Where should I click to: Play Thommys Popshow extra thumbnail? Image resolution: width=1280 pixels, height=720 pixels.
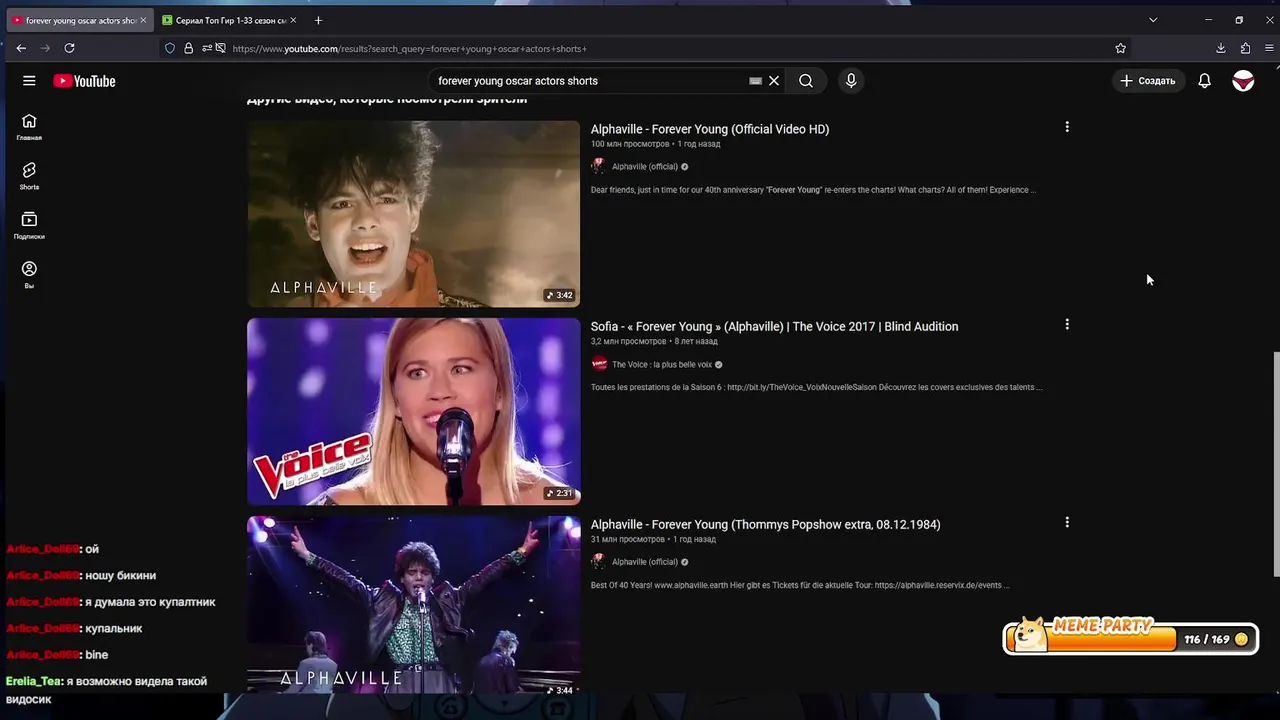pos(413,604)
